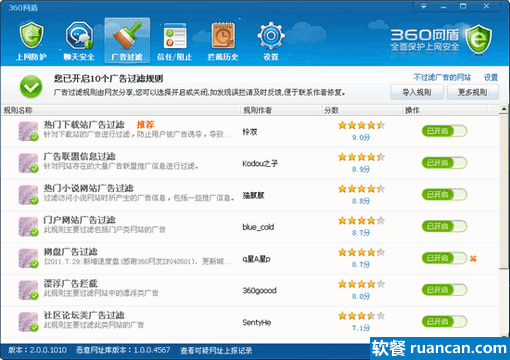Click the 7.1分 score value
The image size is (510, 360).
pos(361,328)
